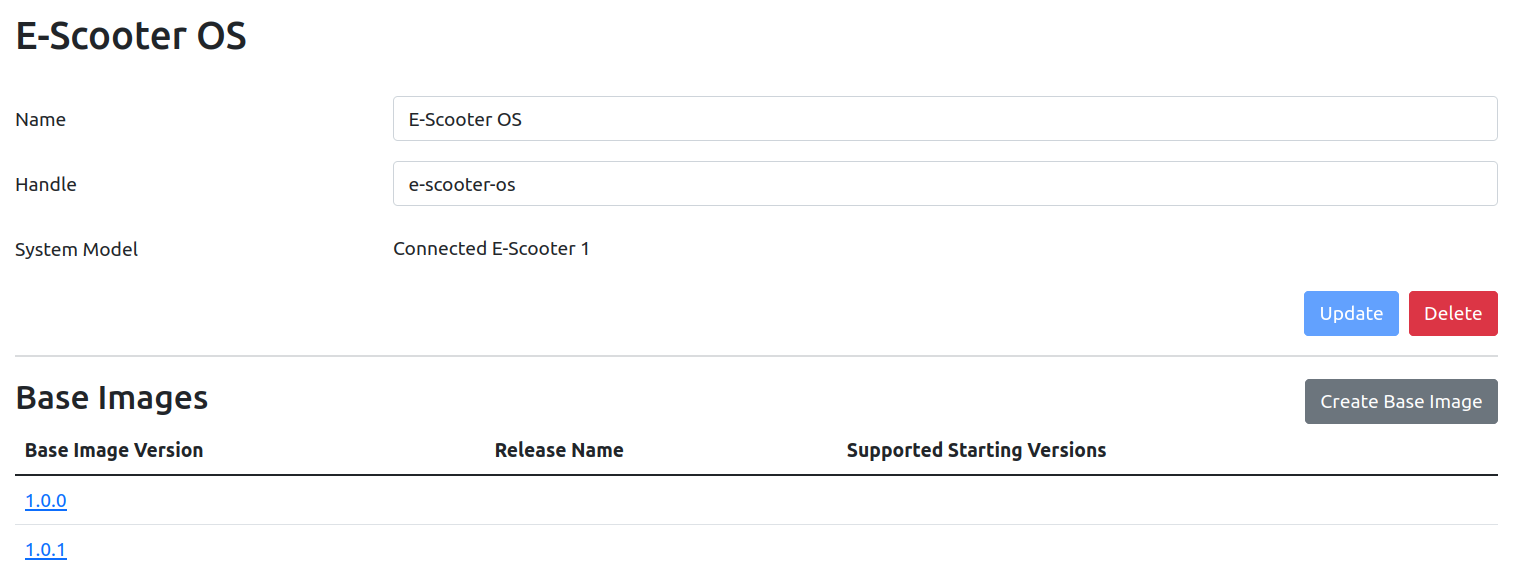The width and height of the screenshot is (1515, 570).
Task: Click the Handle field label
Action: 46,184
